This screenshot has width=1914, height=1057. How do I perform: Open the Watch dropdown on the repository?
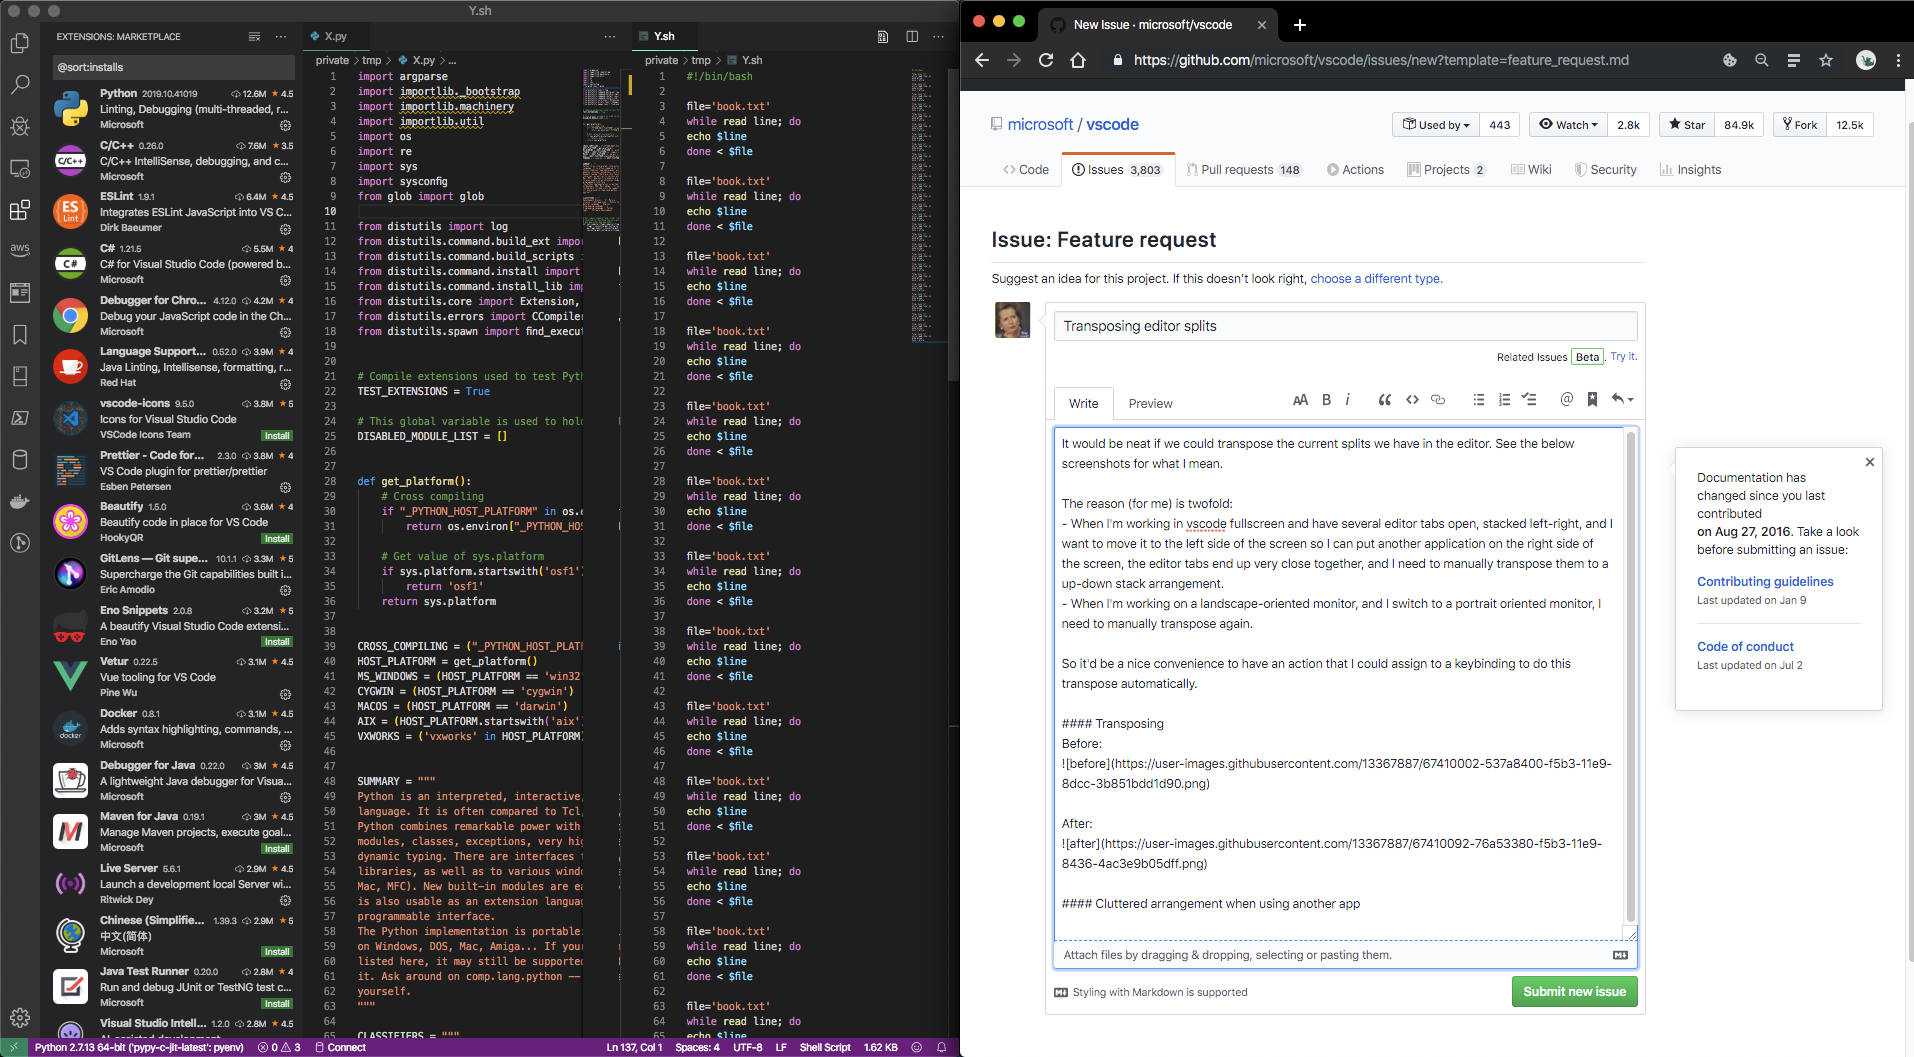(1566, 124)
